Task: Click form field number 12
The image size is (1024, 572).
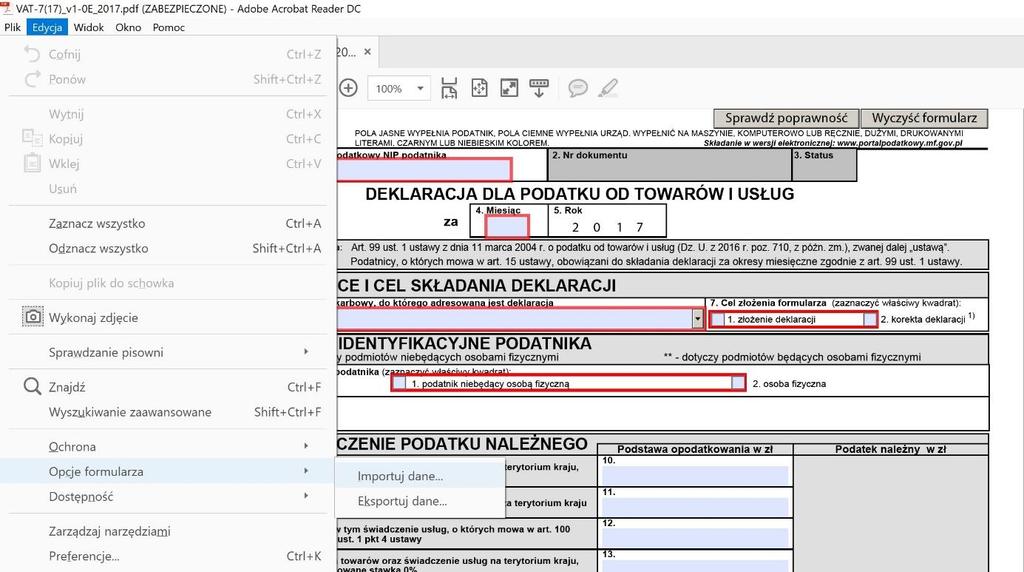Action: coord(695,537)
